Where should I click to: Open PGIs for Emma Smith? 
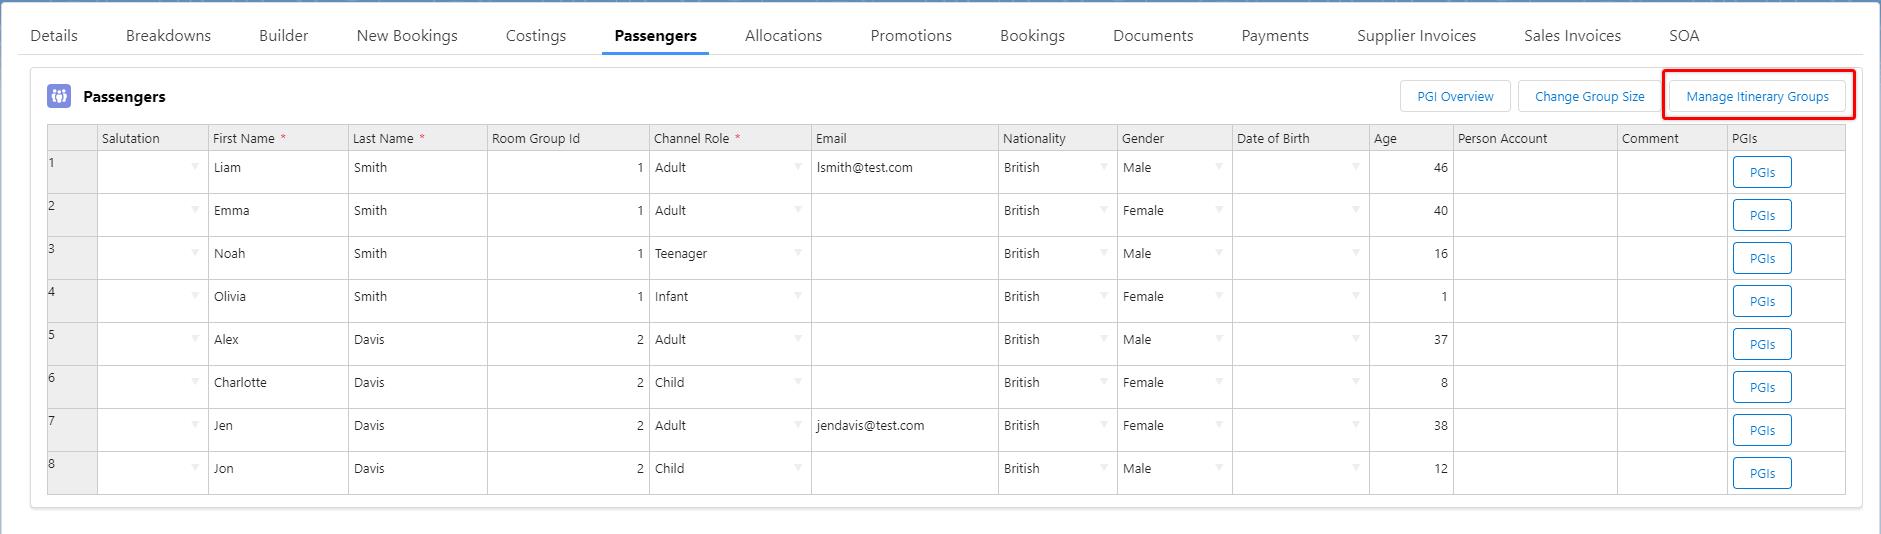pos(1762,215)
